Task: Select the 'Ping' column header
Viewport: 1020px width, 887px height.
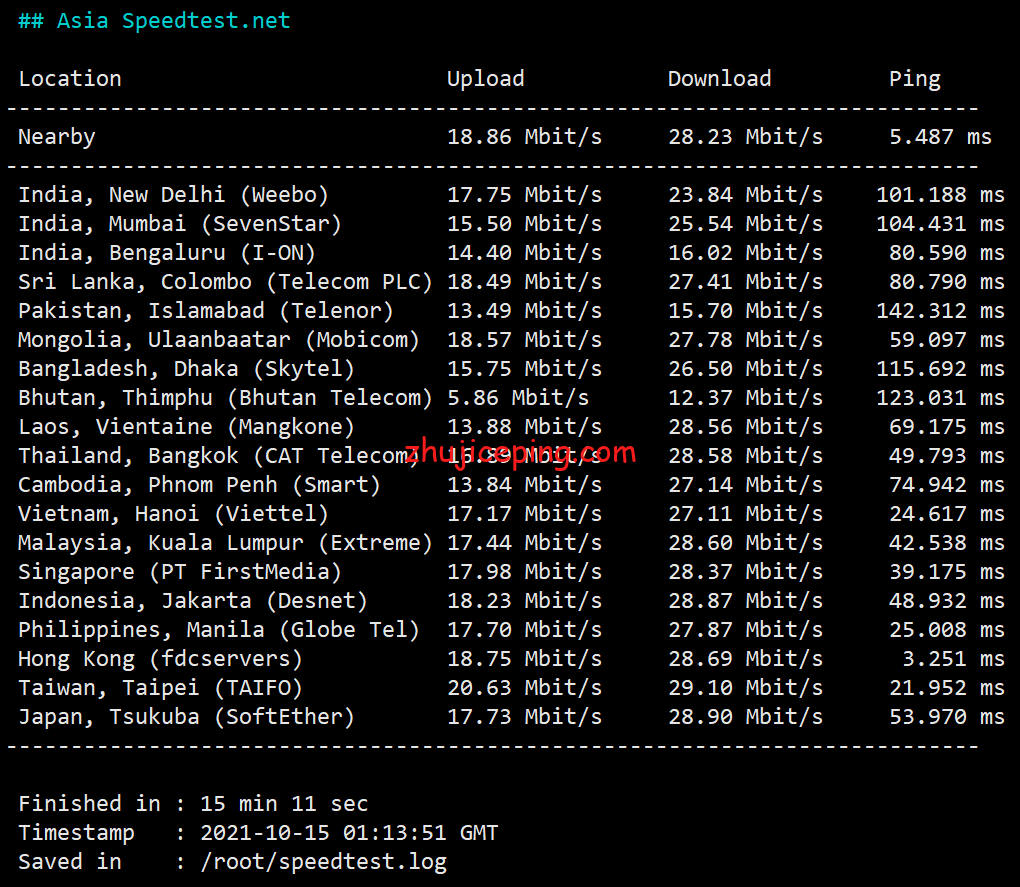Action: (x=915, y=79)
